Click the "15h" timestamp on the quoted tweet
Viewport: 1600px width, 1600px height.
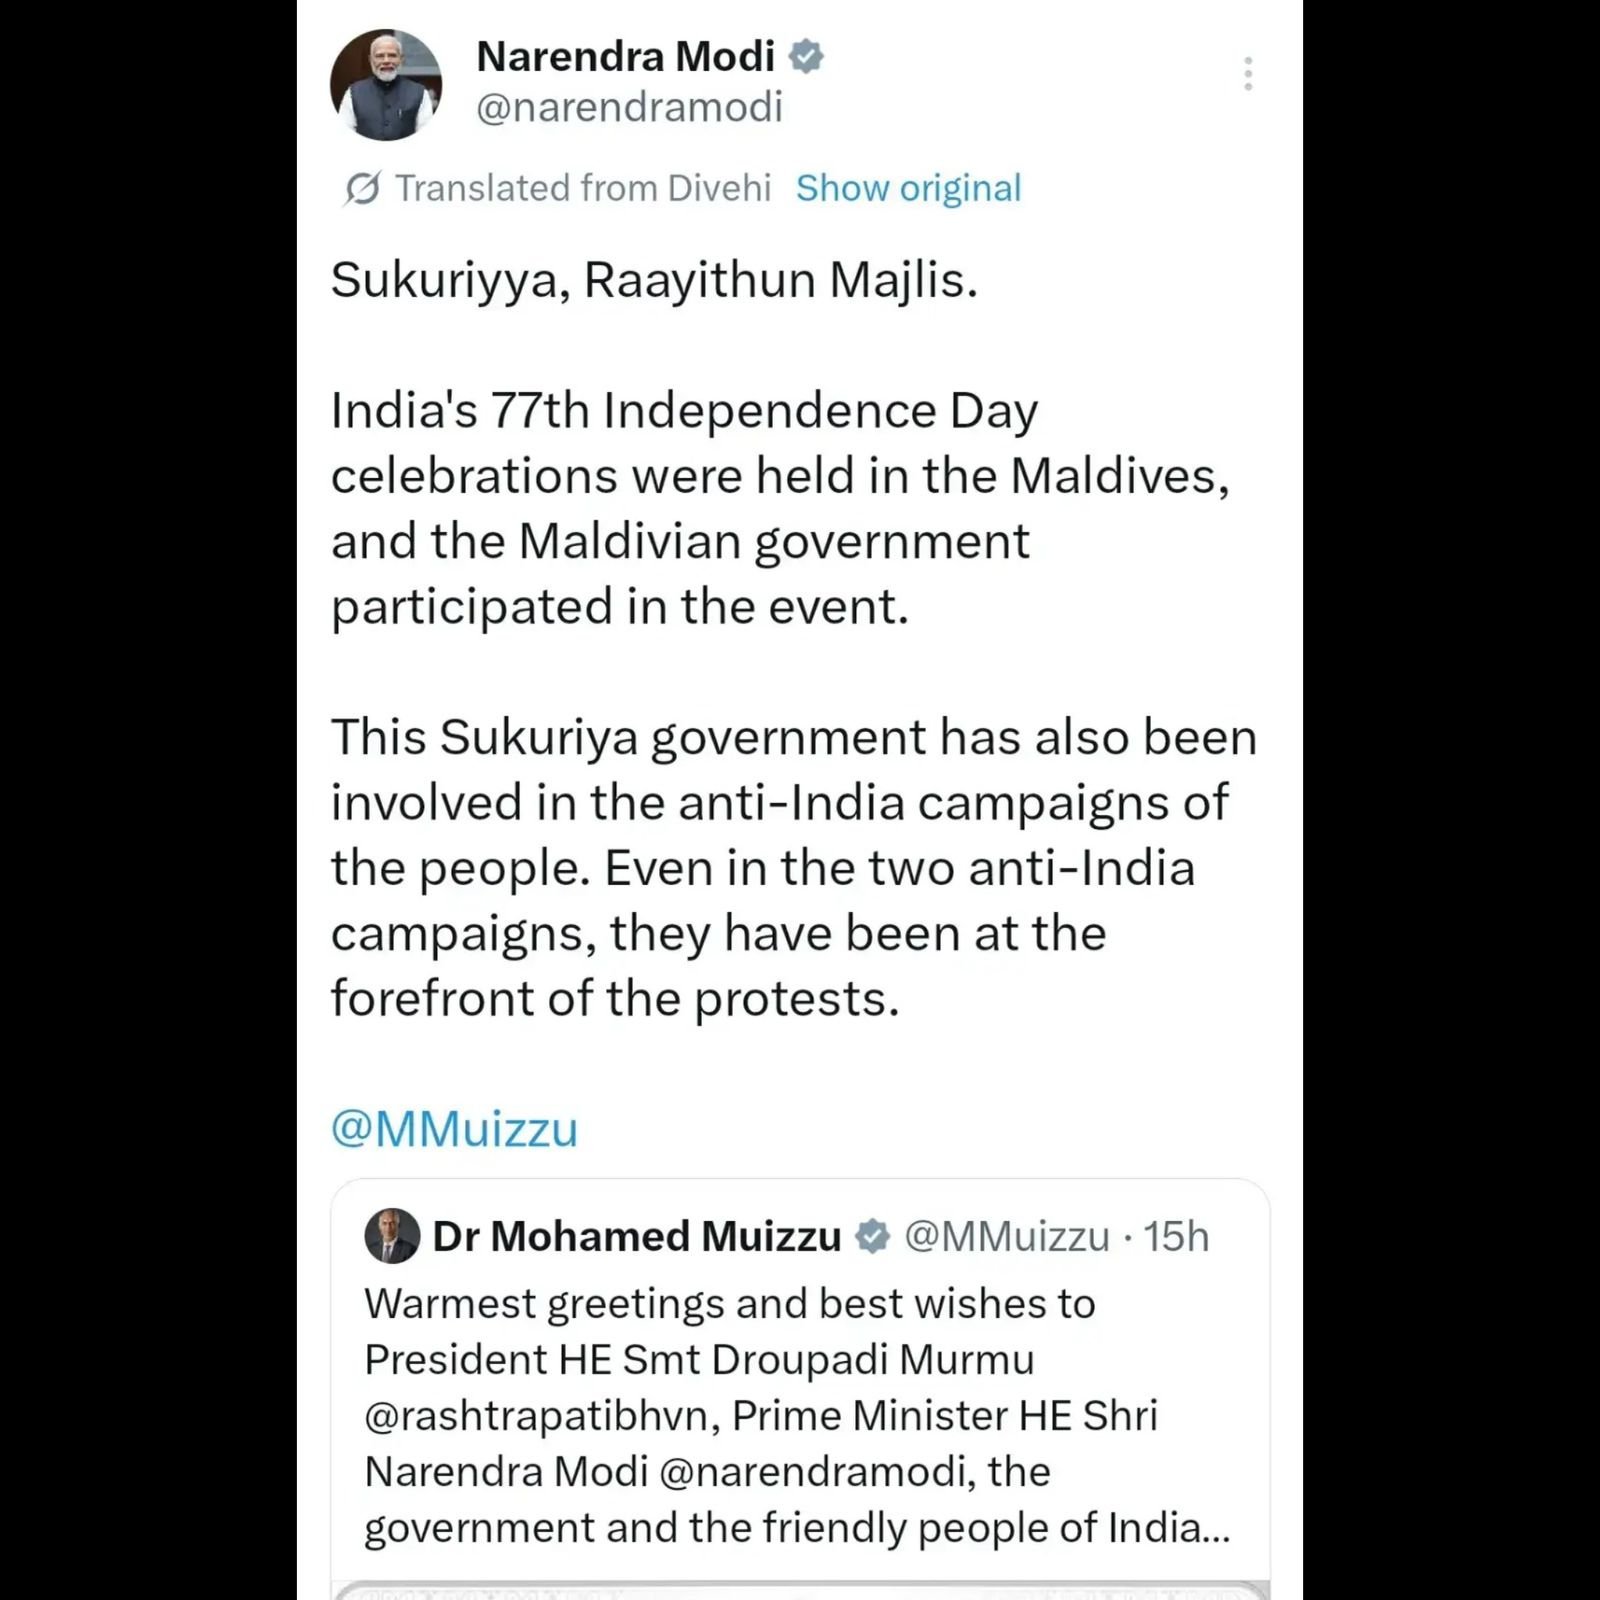pyautogui.click(x=1176, y=1237)
